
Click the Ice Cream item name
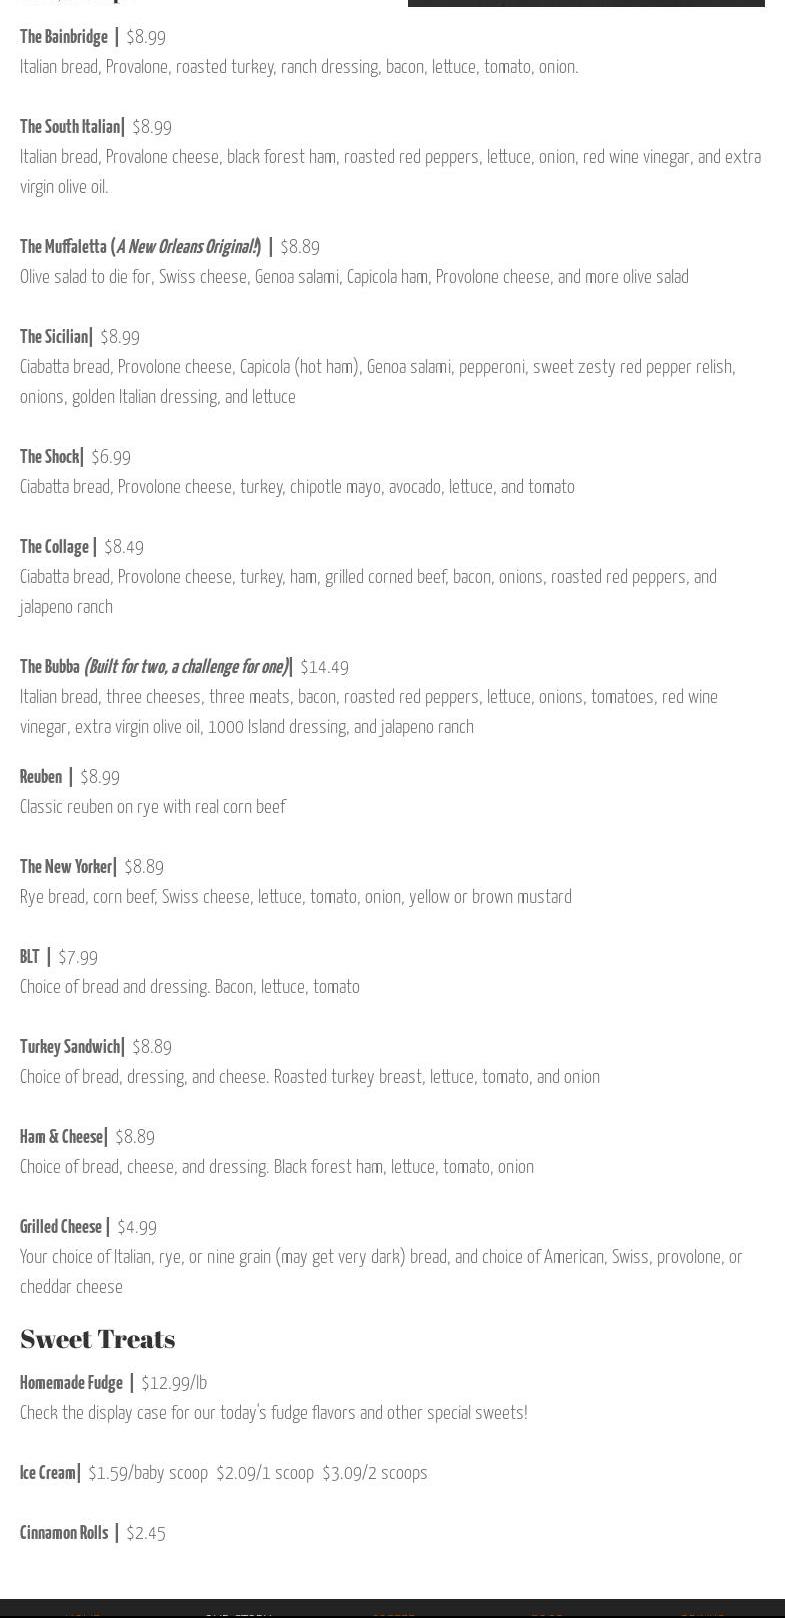[x=48, y=1473]
